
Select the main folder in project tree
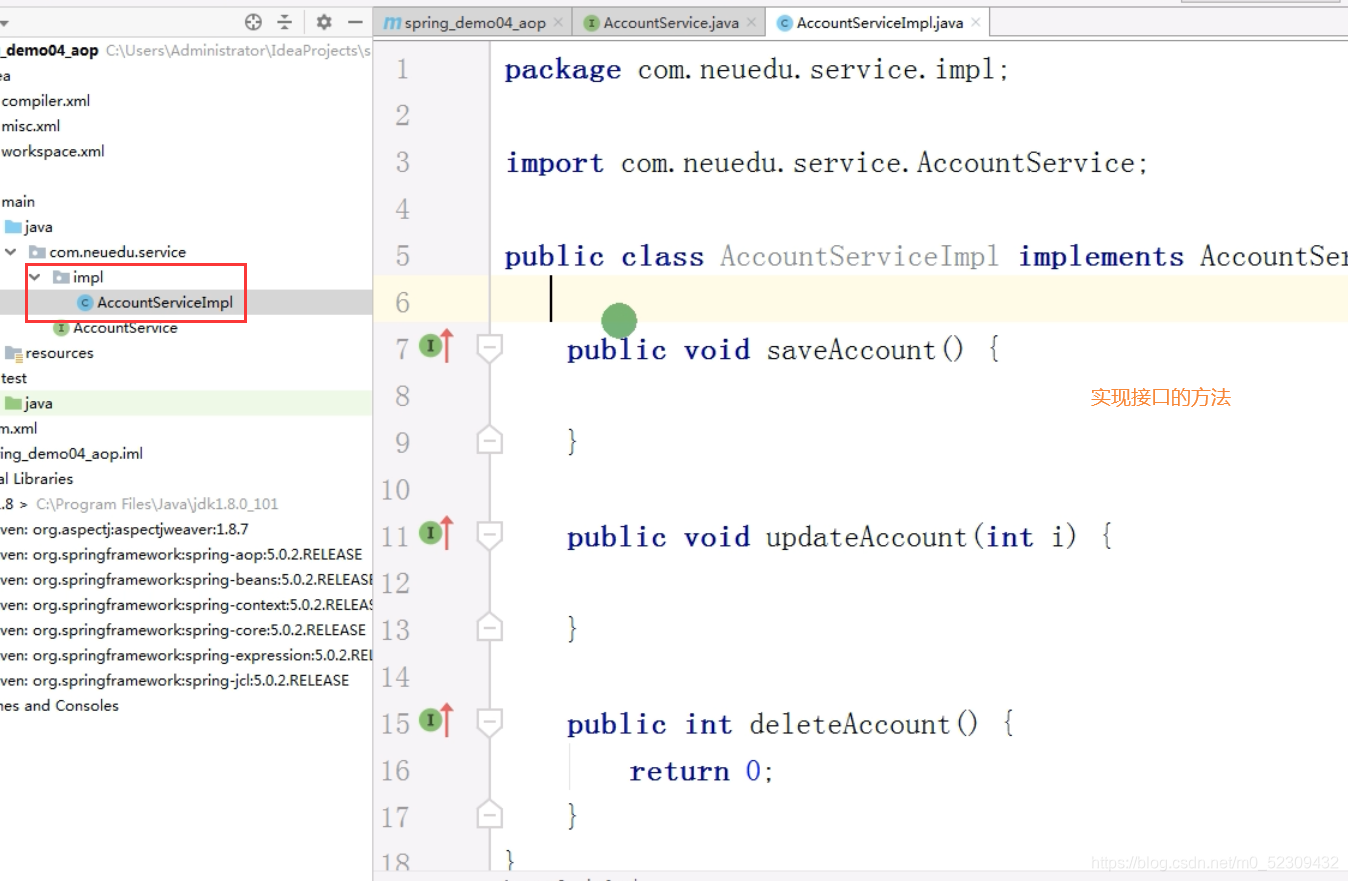[18, 202]
